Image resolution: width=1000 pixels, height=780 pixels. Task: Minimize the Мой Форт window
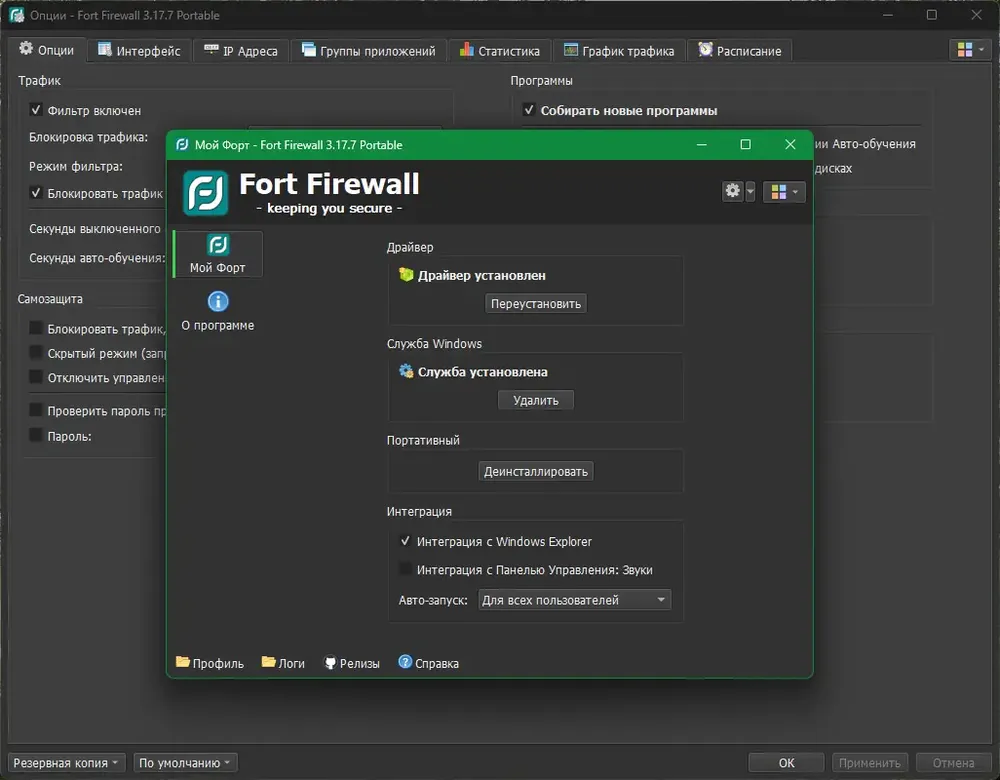point(702,144)
